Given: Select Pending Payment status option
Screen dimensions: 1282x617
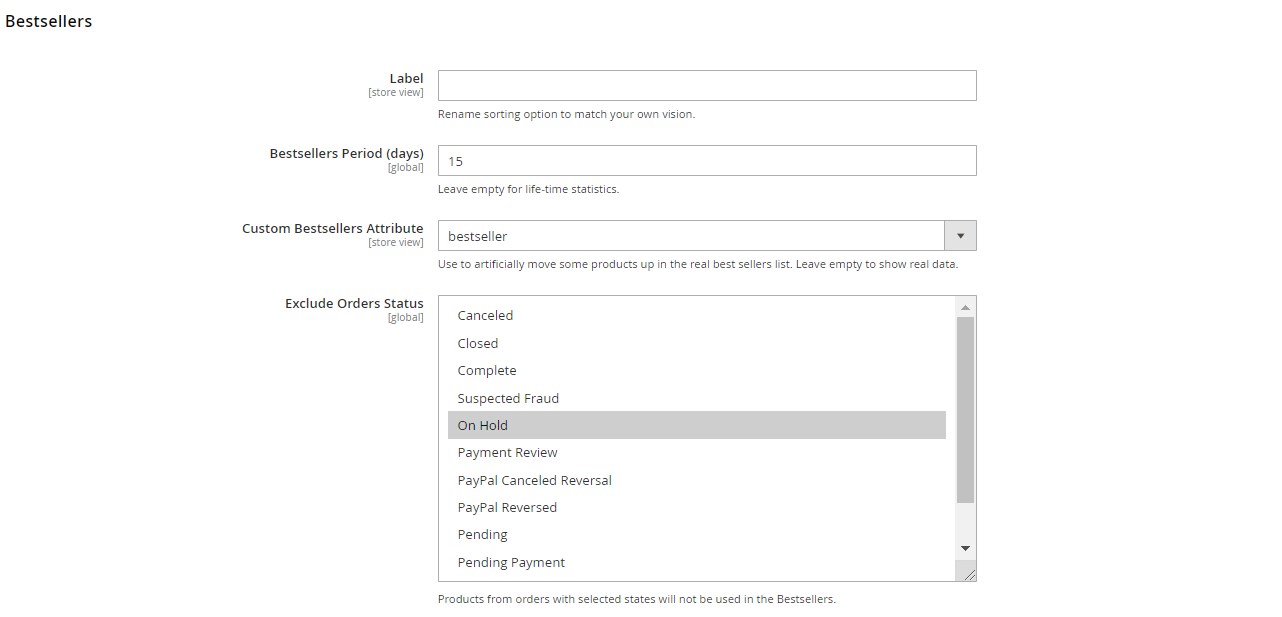Looking at the screenshot, I should (x=511, y=562).
